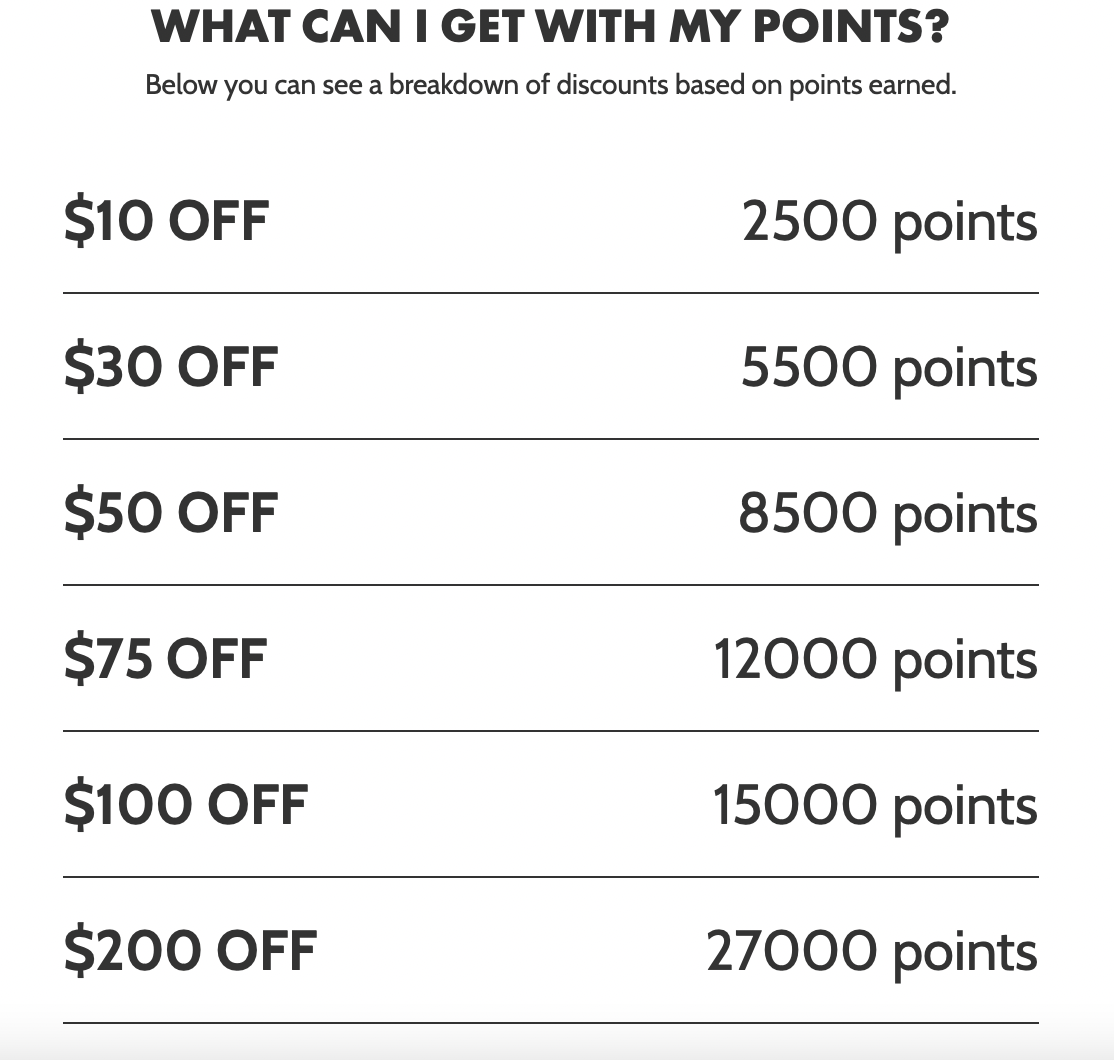Click the divider line under $75 OFF row

click(x=550, y=731)
